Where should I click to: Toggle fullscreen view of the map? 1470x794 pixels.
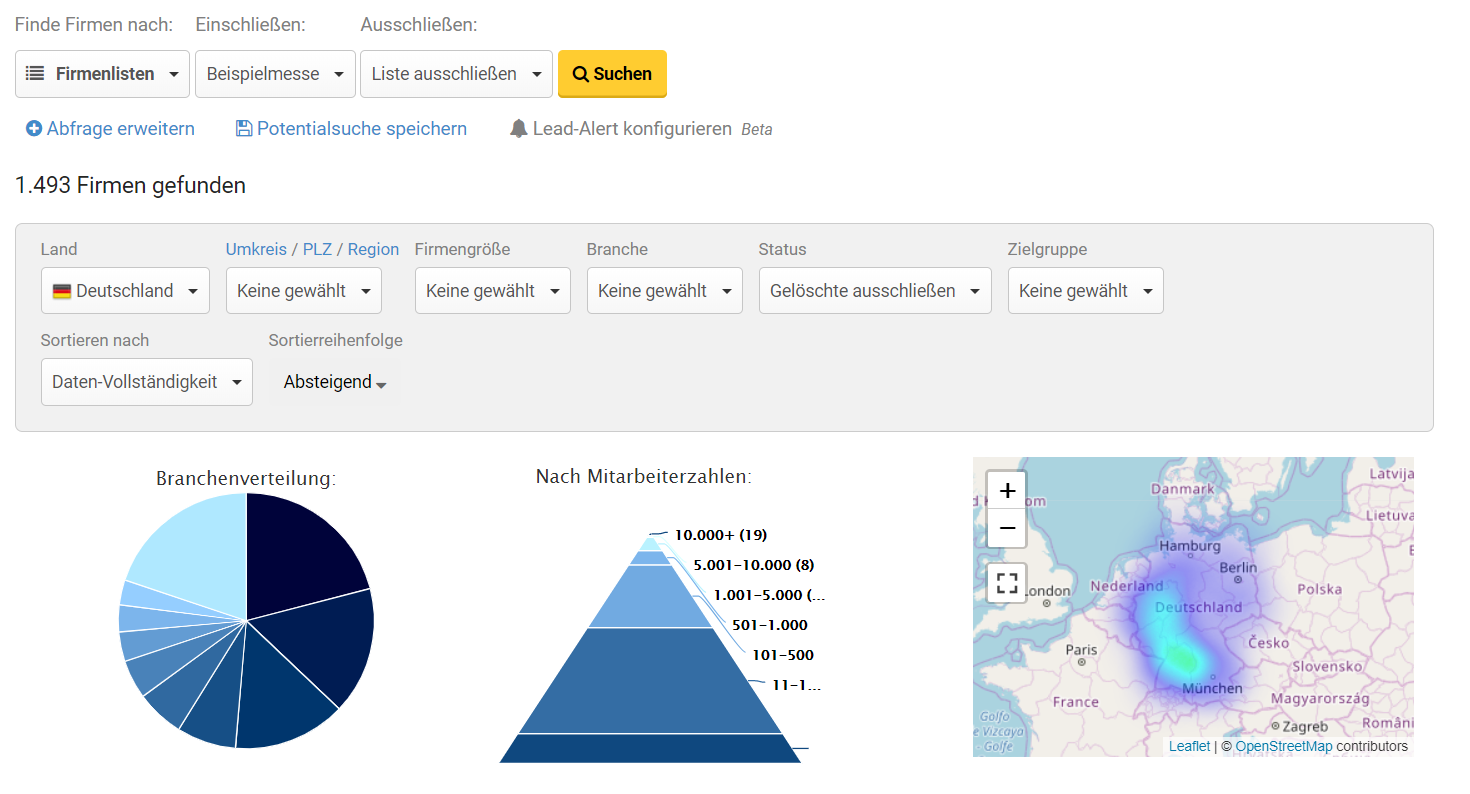[x=1007, y=583]
